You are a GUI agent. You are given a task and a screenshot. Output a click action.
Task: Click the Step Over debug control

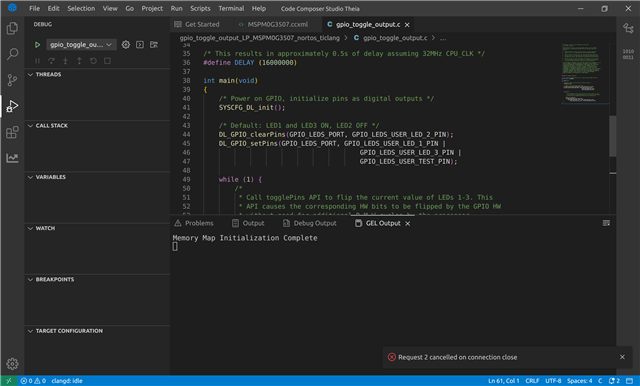pyautogui.click(x=51, y=61)
